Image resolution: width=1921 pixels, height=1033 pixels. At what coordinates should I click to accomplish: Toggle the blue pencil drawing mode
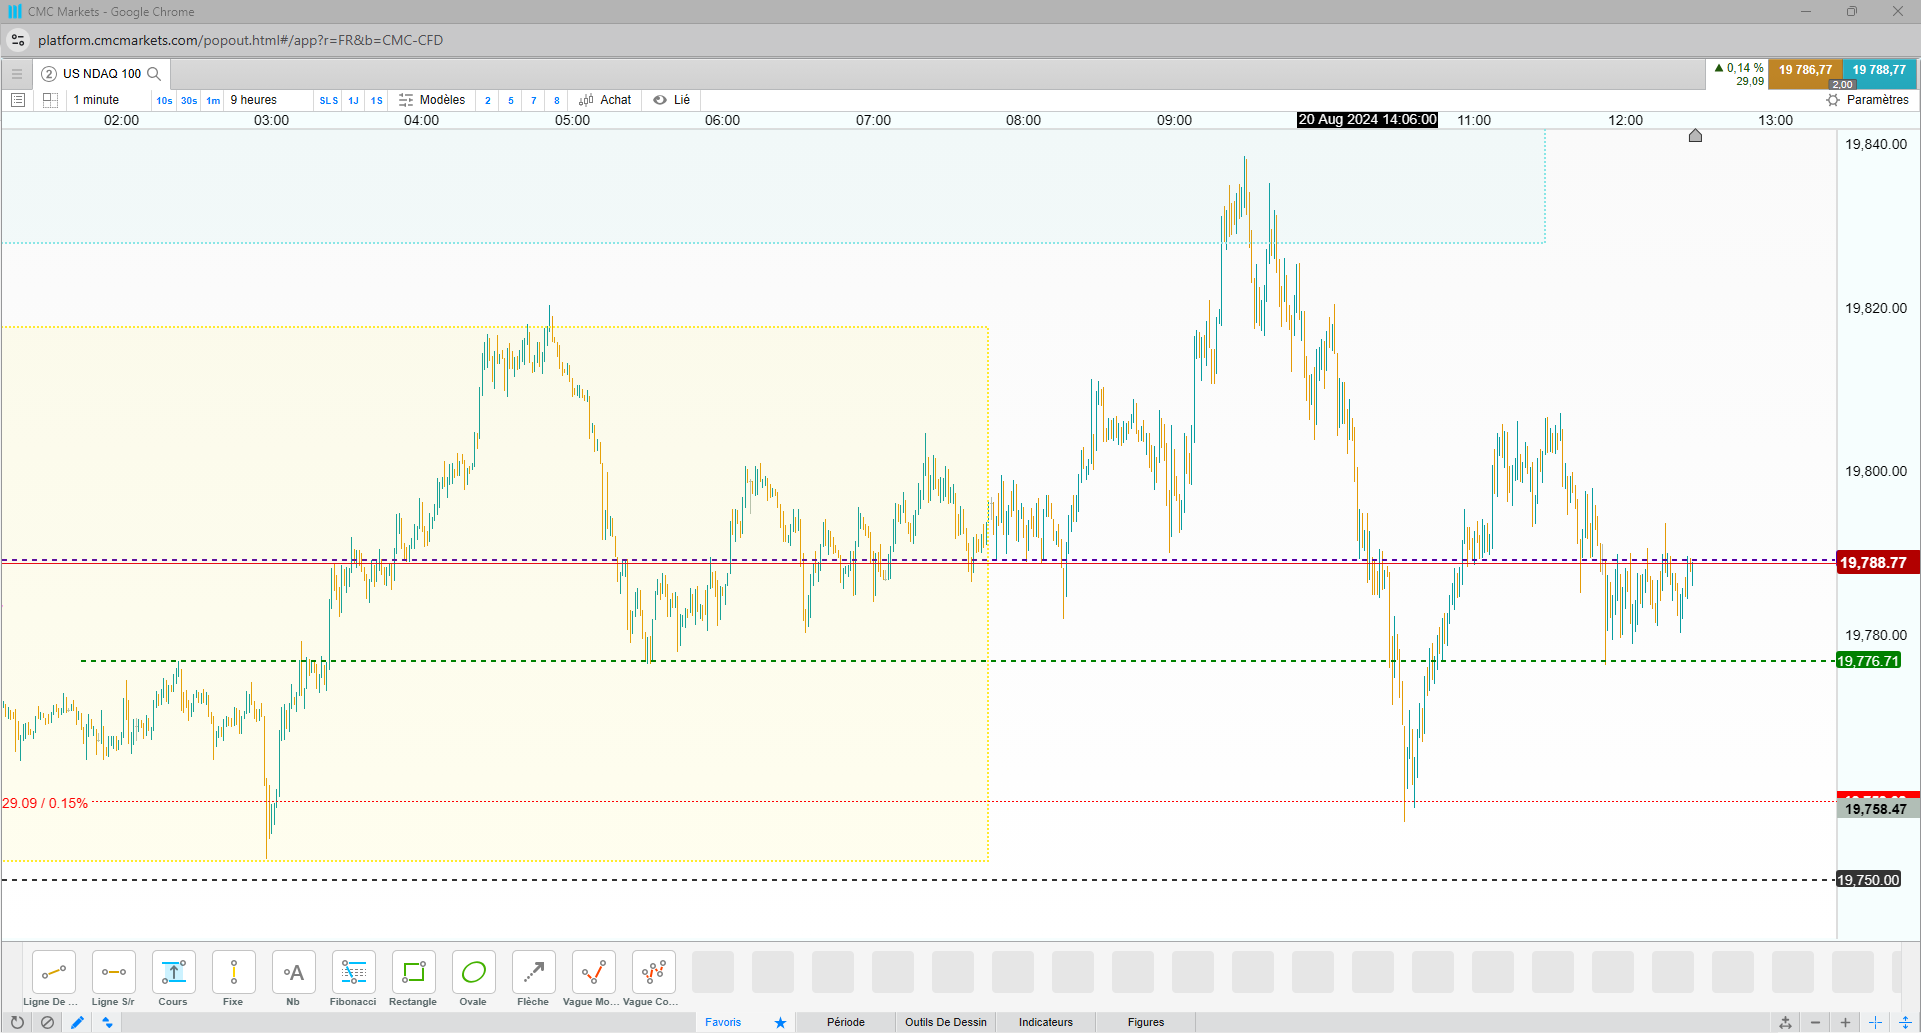coord(77,1022)
